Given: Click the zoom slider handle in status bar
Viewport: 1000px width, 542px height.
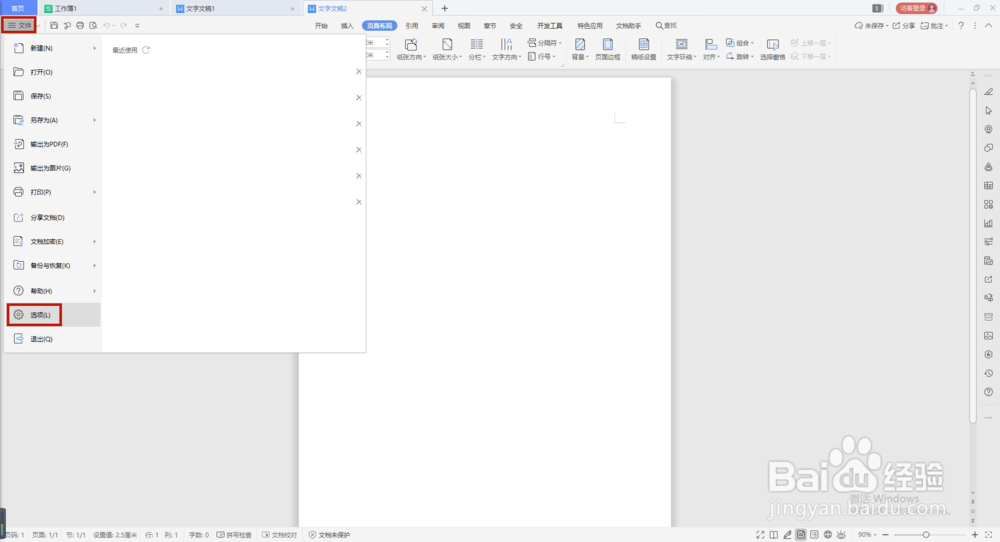Looking at the screenshot, I should coord(926,534).
